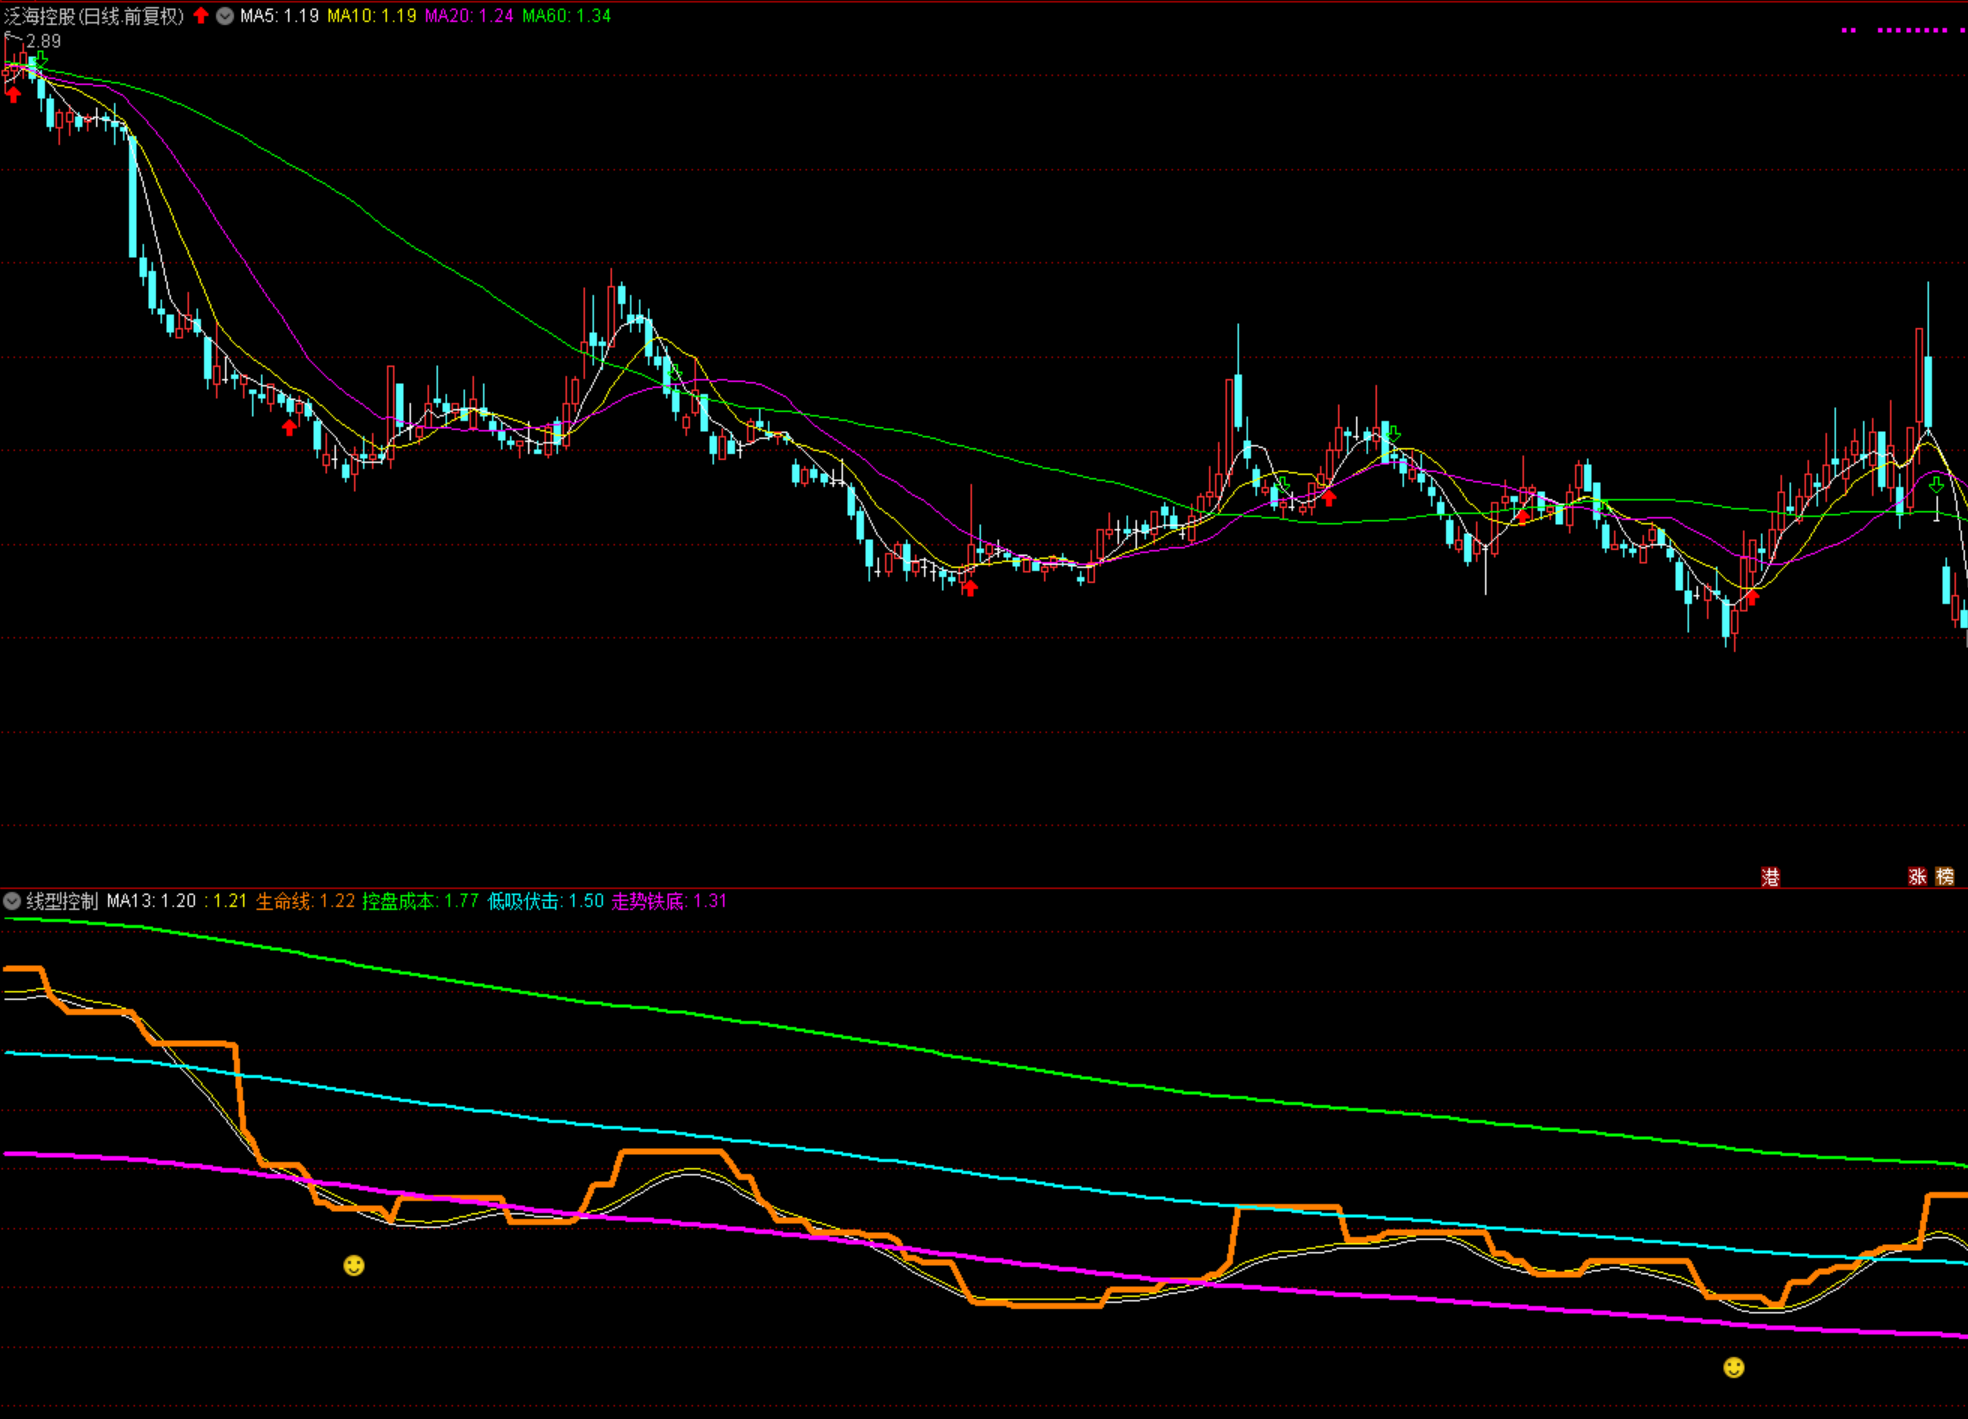This screenshot has width=1968, height=1419.
Task: Click the red buy arrow below the first candles
Action: click(13, 95)
